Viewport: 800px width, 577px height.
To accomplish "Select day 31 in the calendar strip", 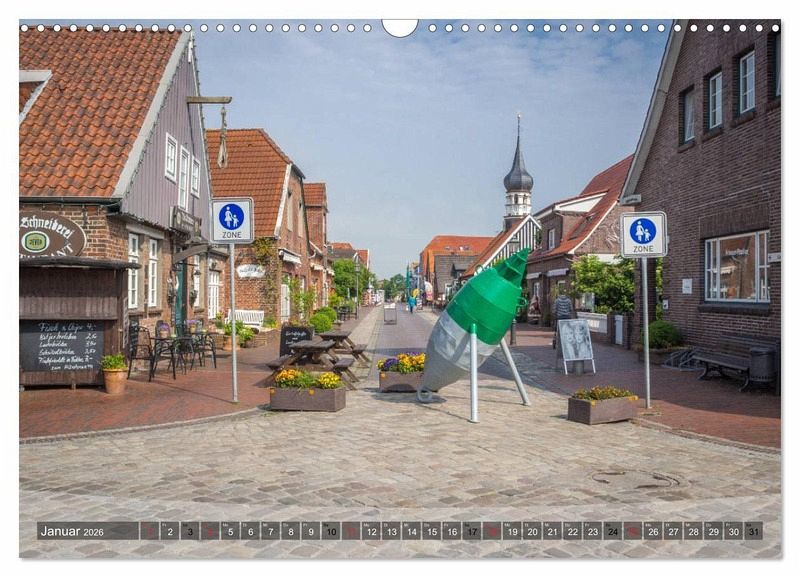I will point(753,531).
